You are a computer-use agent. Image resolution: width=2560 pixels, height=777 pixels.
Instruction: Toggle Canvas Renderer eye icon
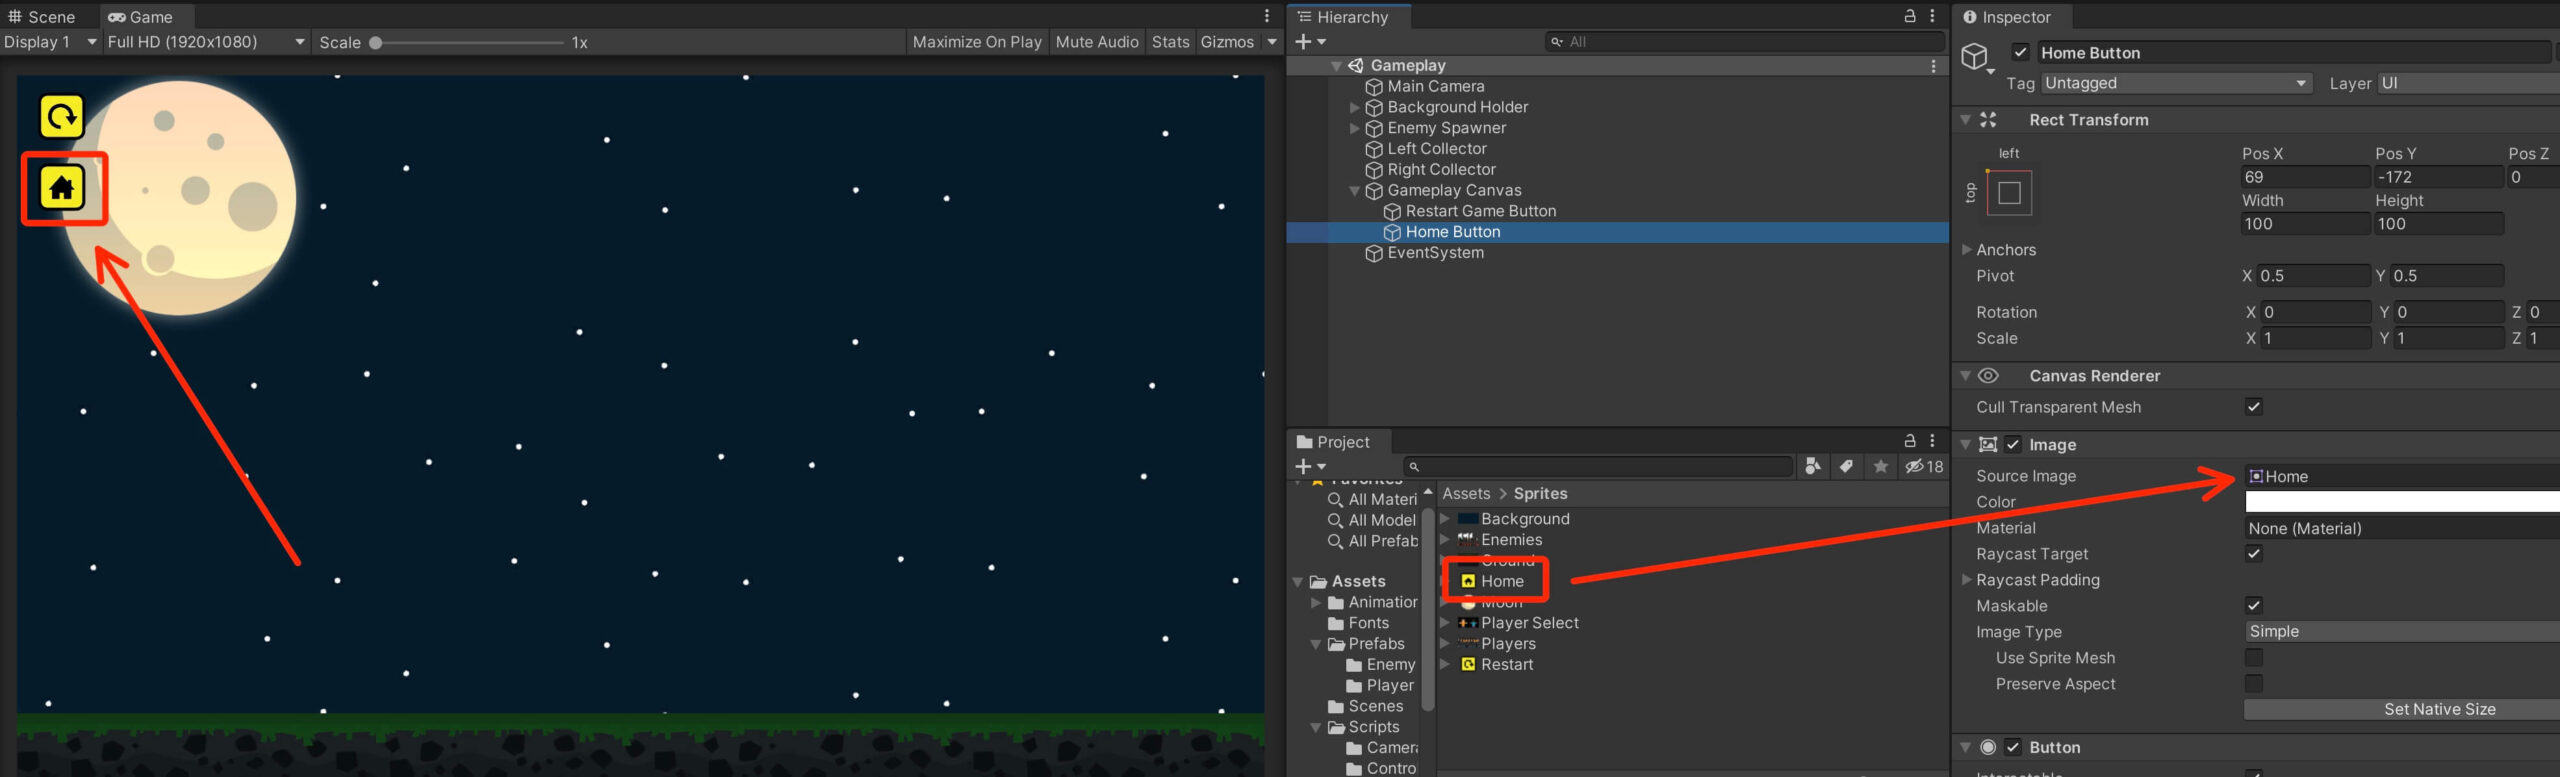1988,376
